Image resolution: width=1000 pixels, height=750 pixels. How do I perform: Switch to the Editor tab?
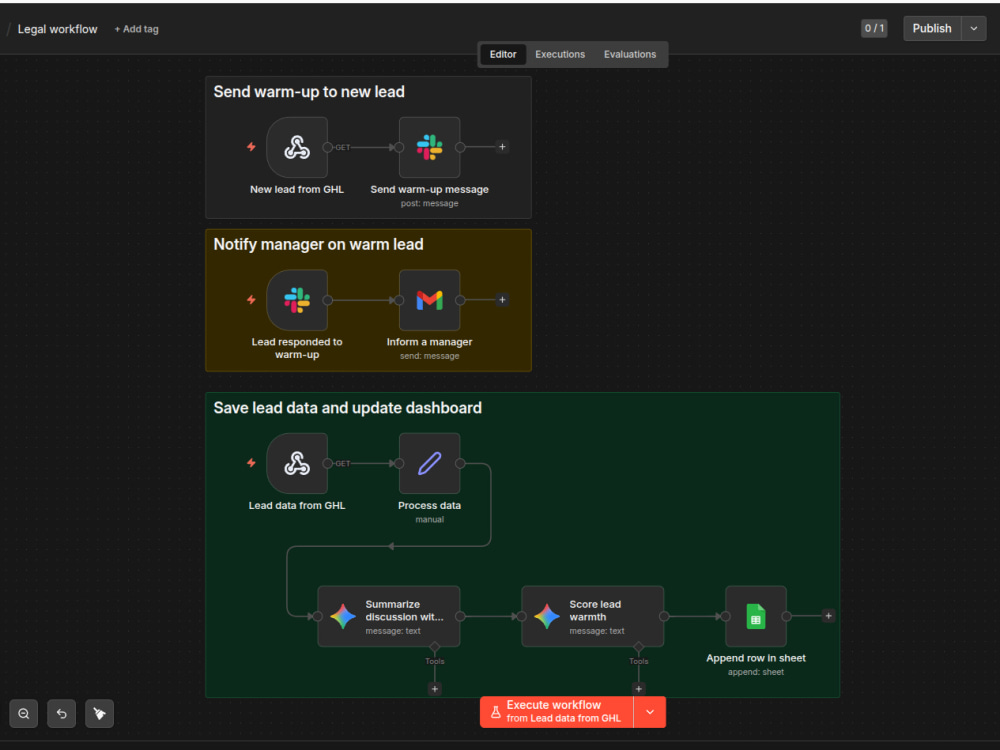point(503,54)
